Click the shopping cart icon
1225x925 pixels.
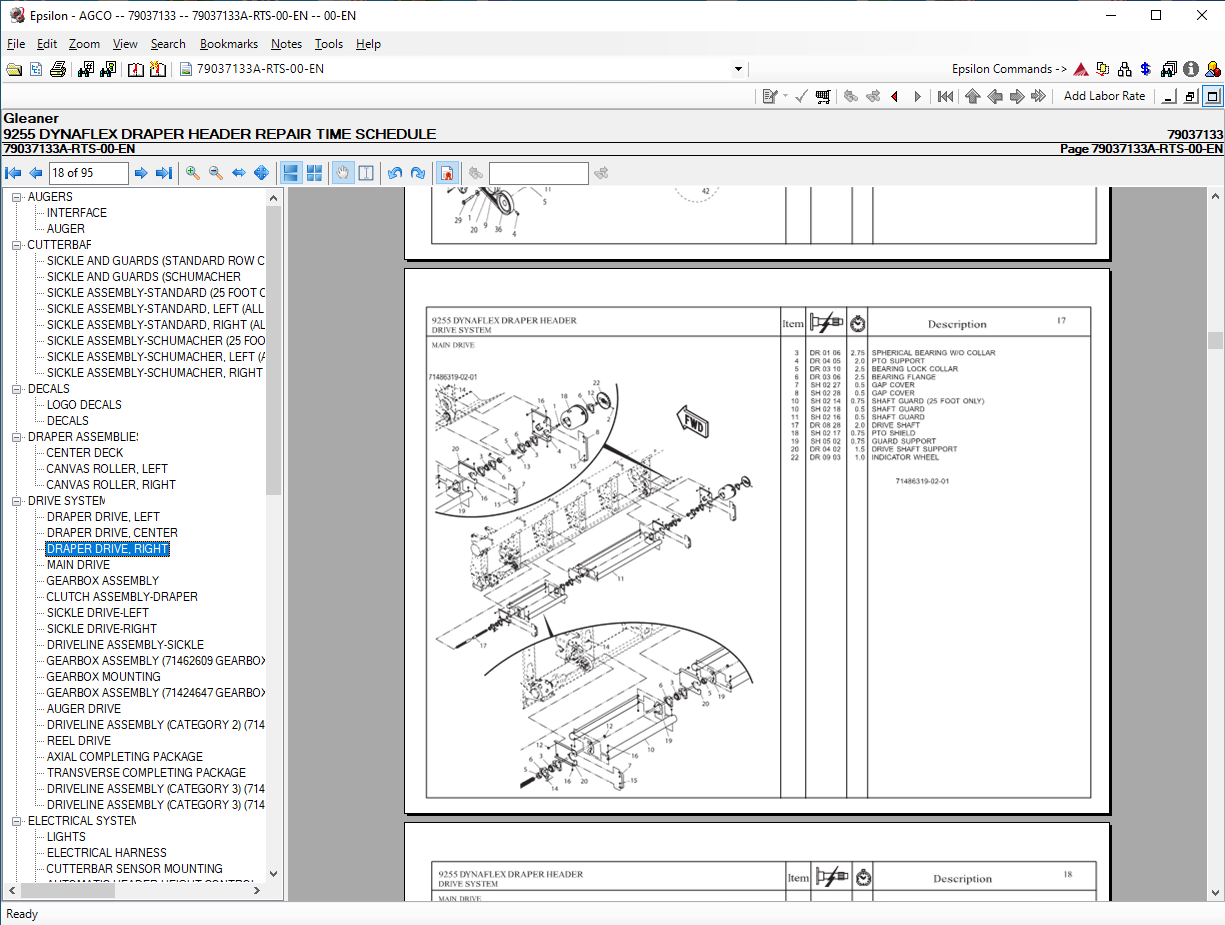[823, 96]
